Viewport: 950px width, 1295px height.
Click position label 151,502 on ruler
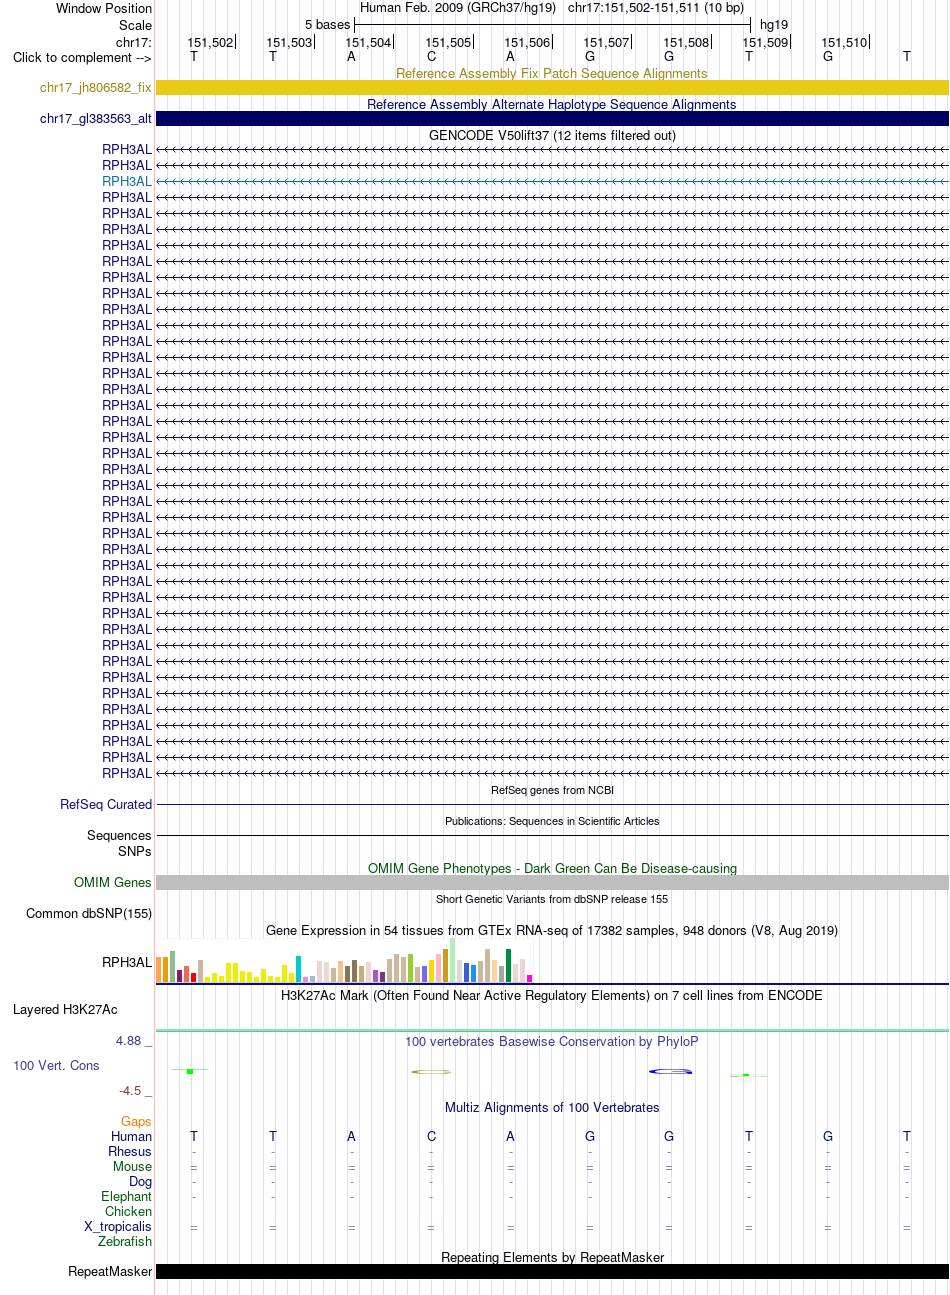tap(210, 42)
